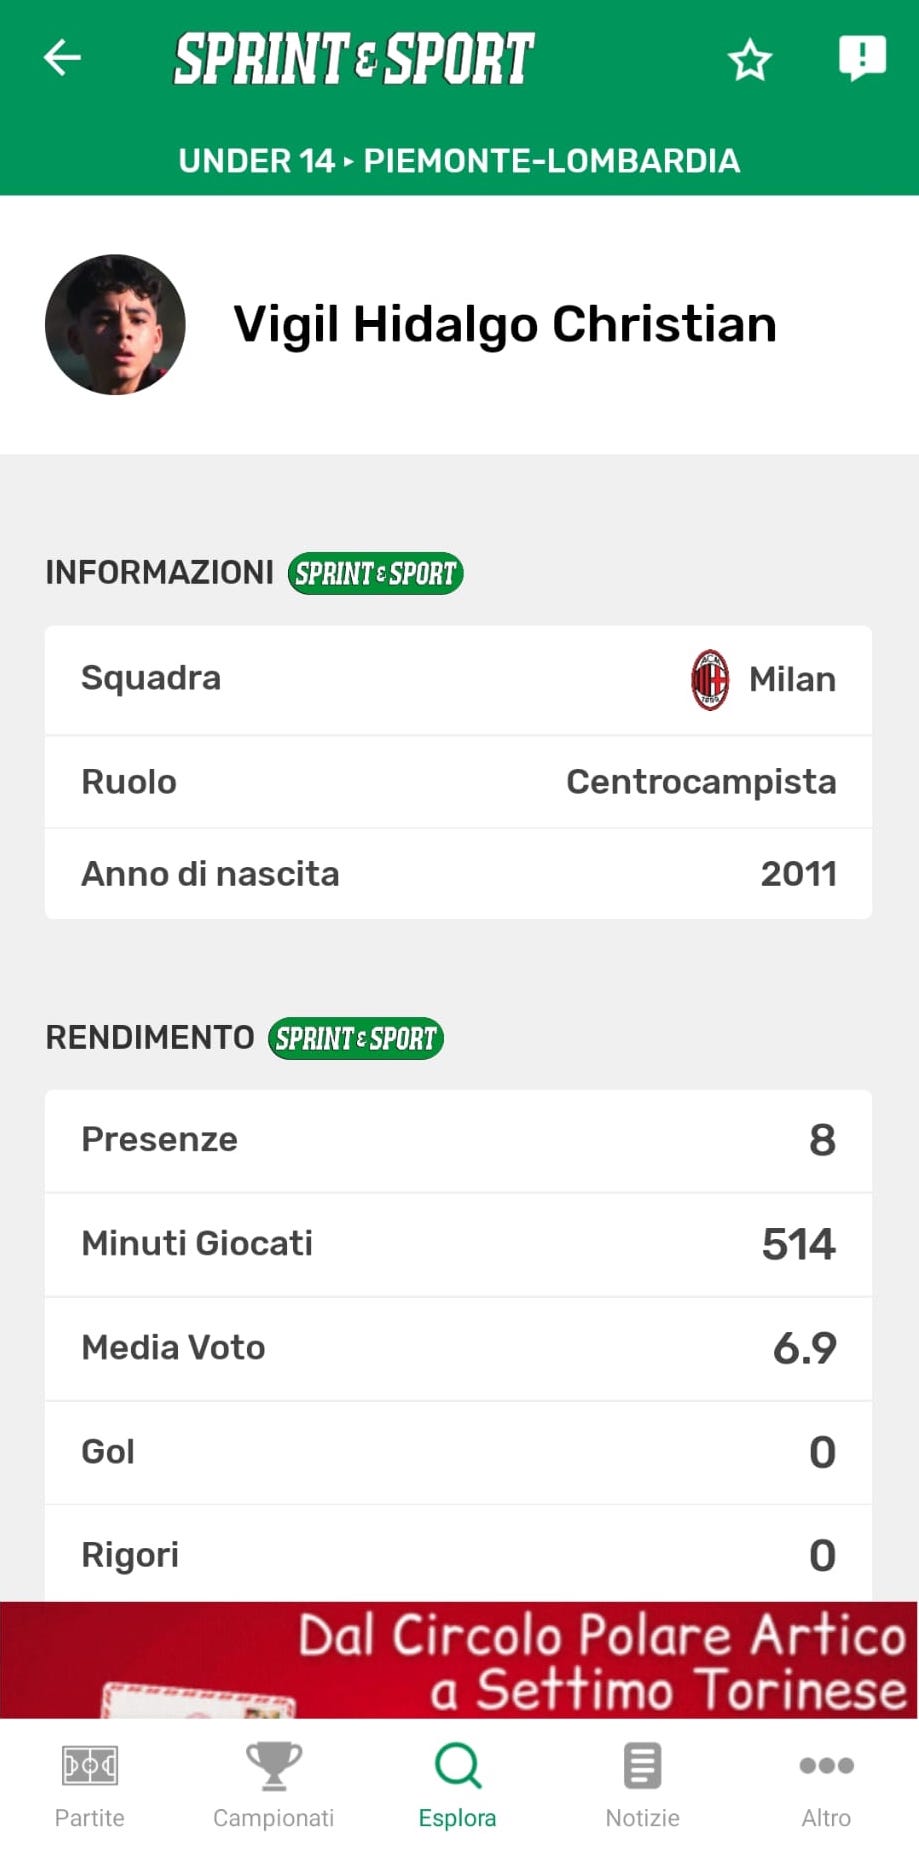Tap the back arrow icon

(x=62, y=58)
